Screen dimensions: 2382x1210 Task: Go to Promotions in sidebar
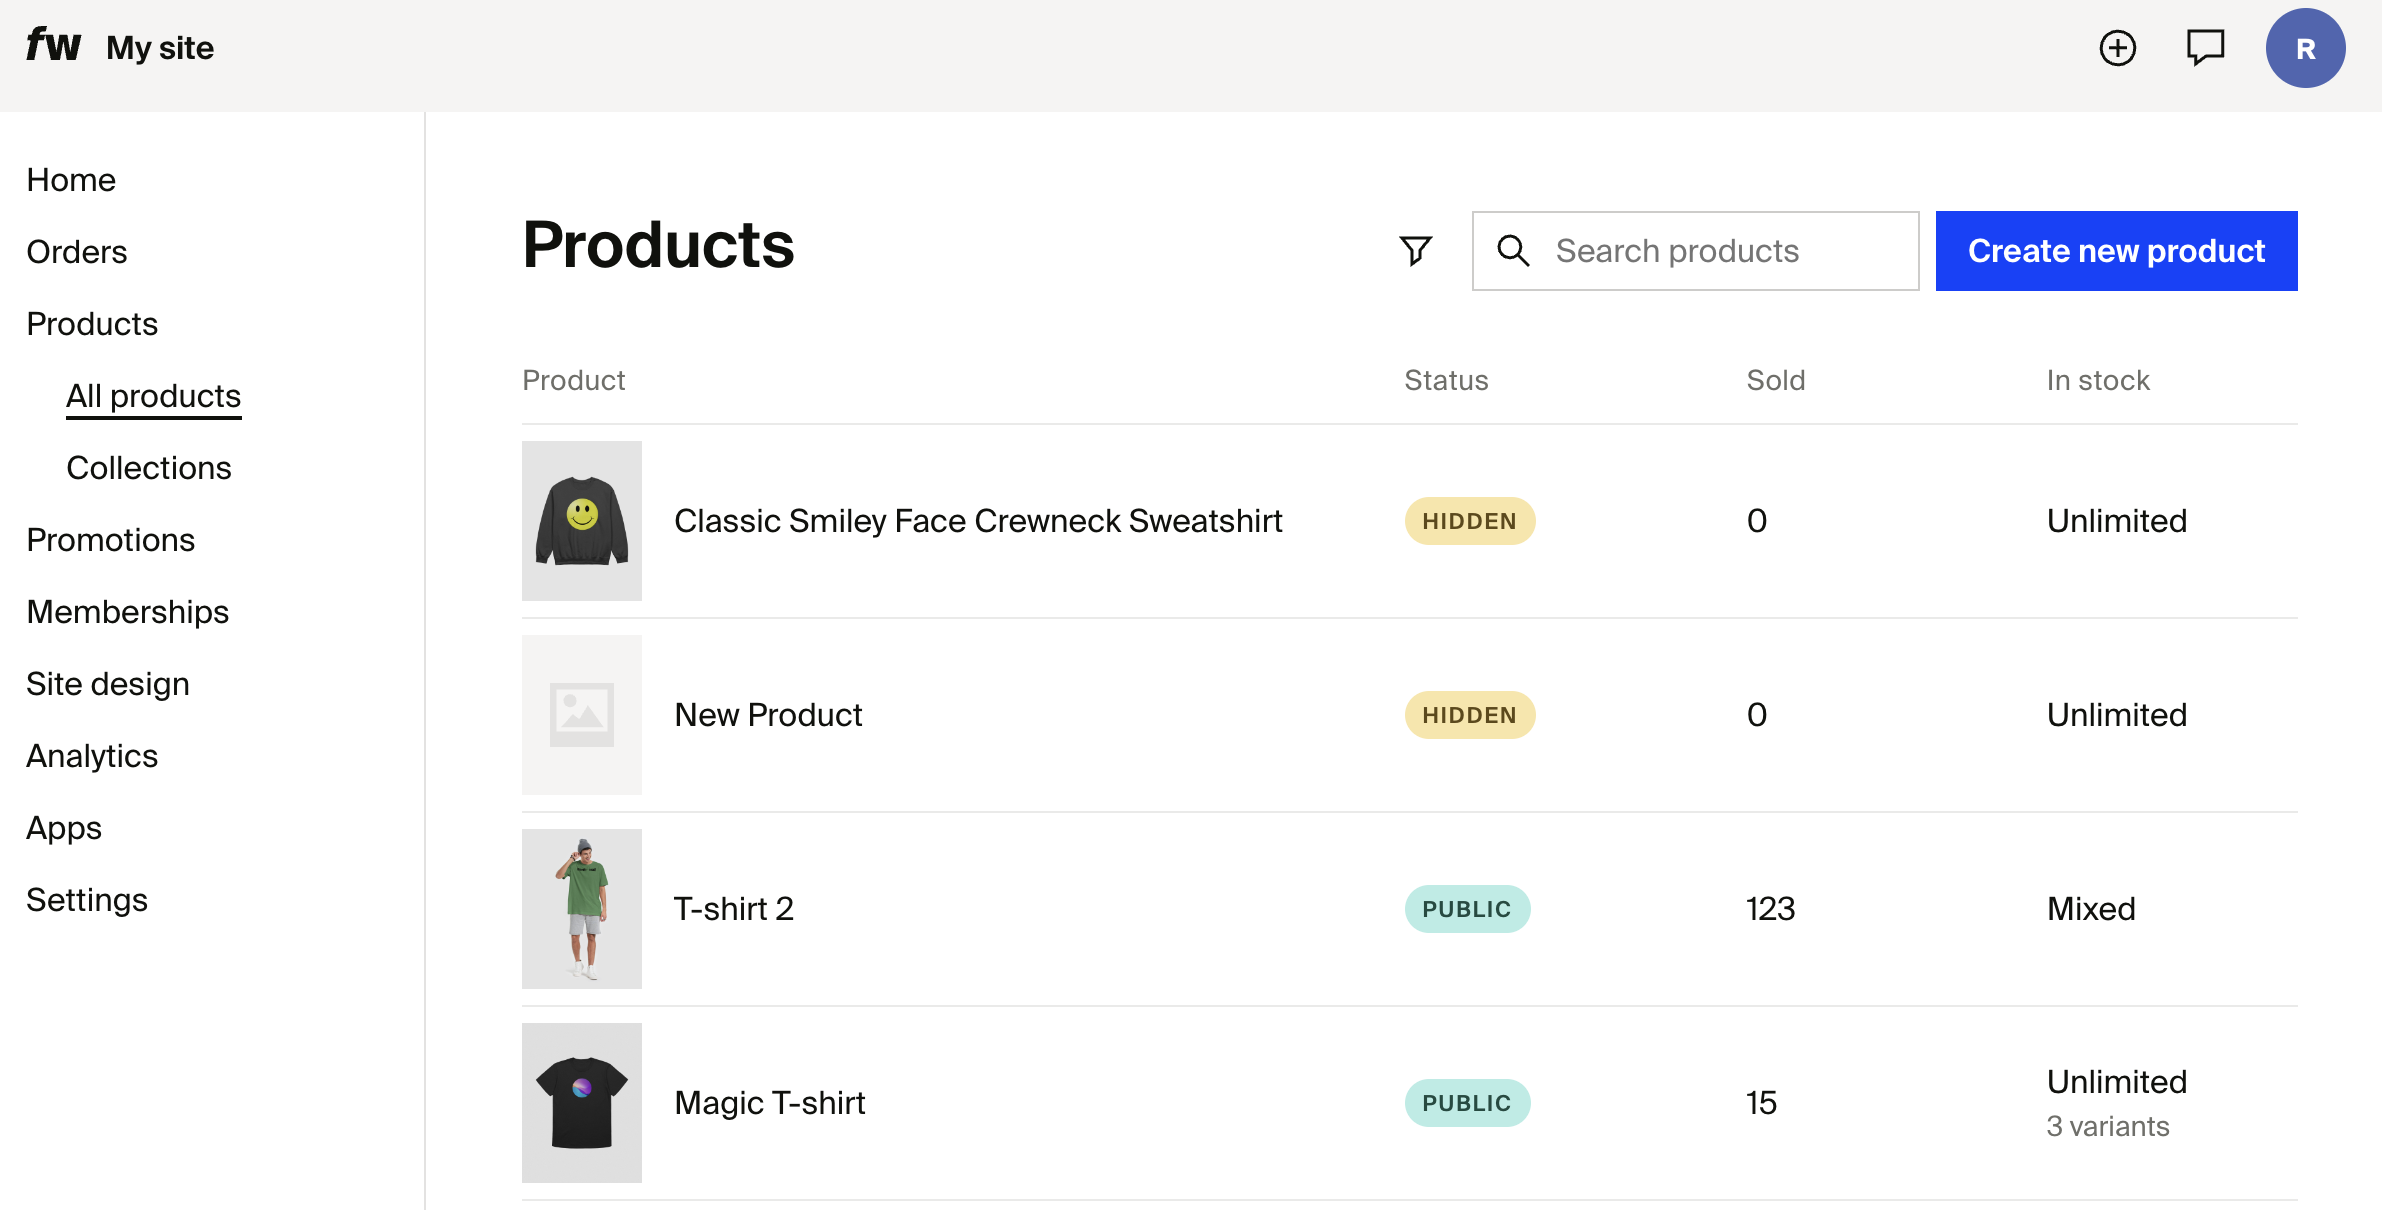(111, 540)
